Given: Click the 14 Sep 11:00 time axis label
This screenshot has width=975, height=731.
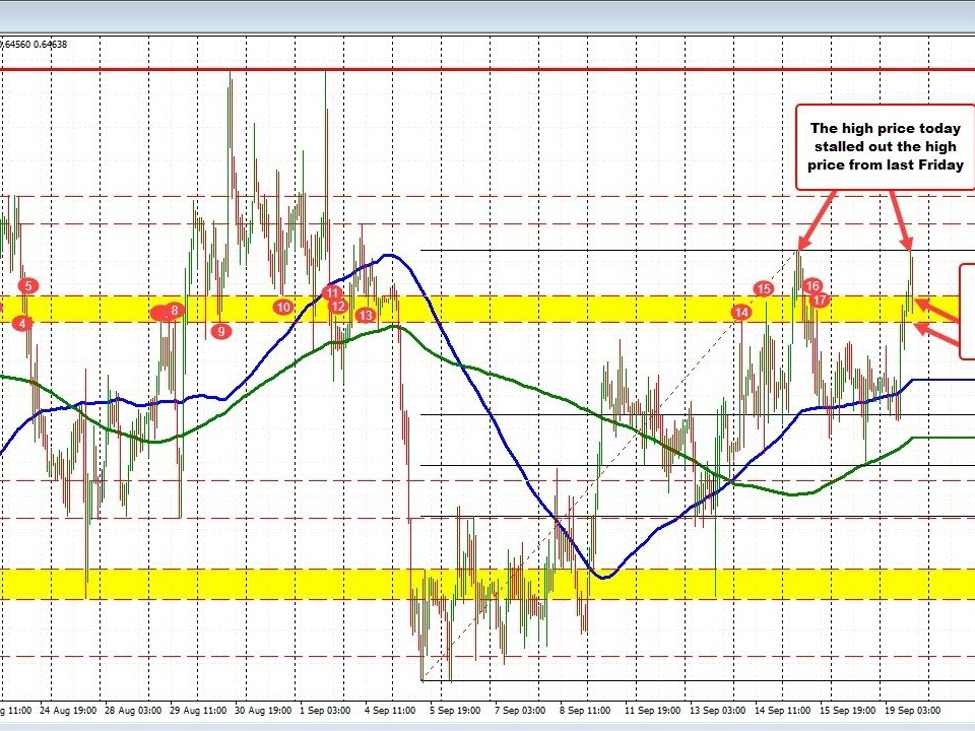Looking at the screenshot, I should [783, 711].
